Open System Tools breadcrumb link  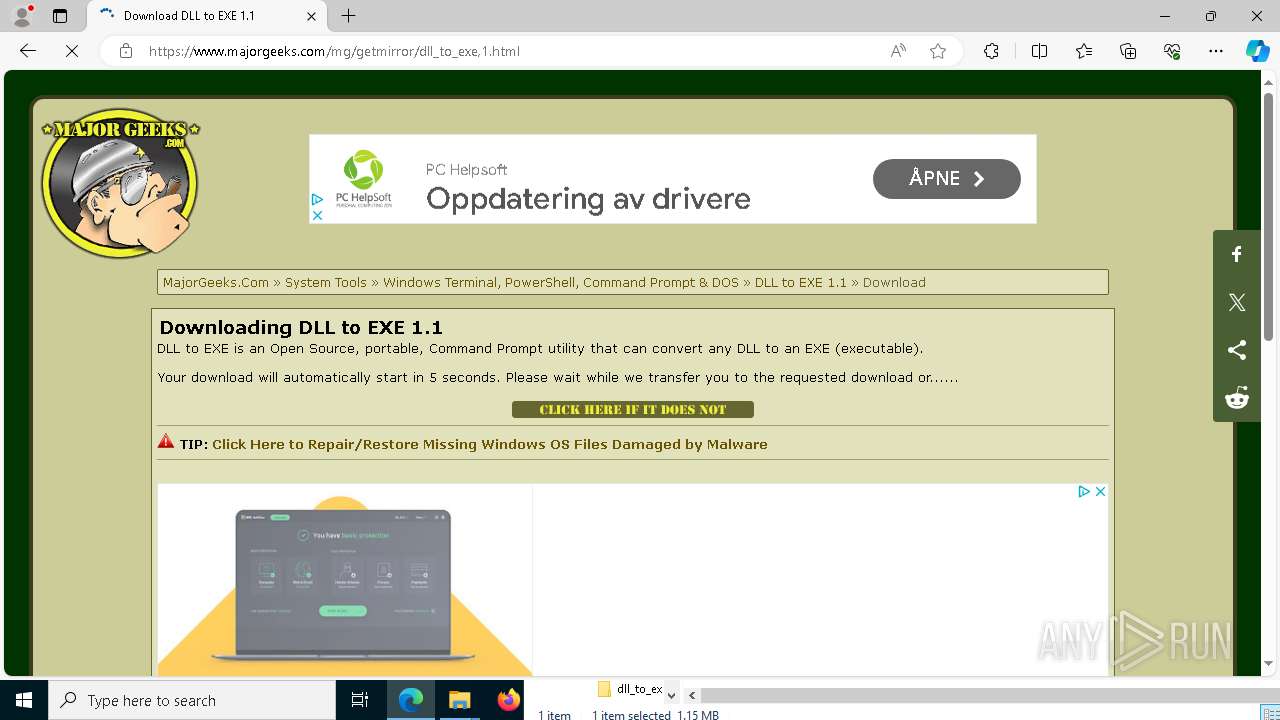(326, 282)
